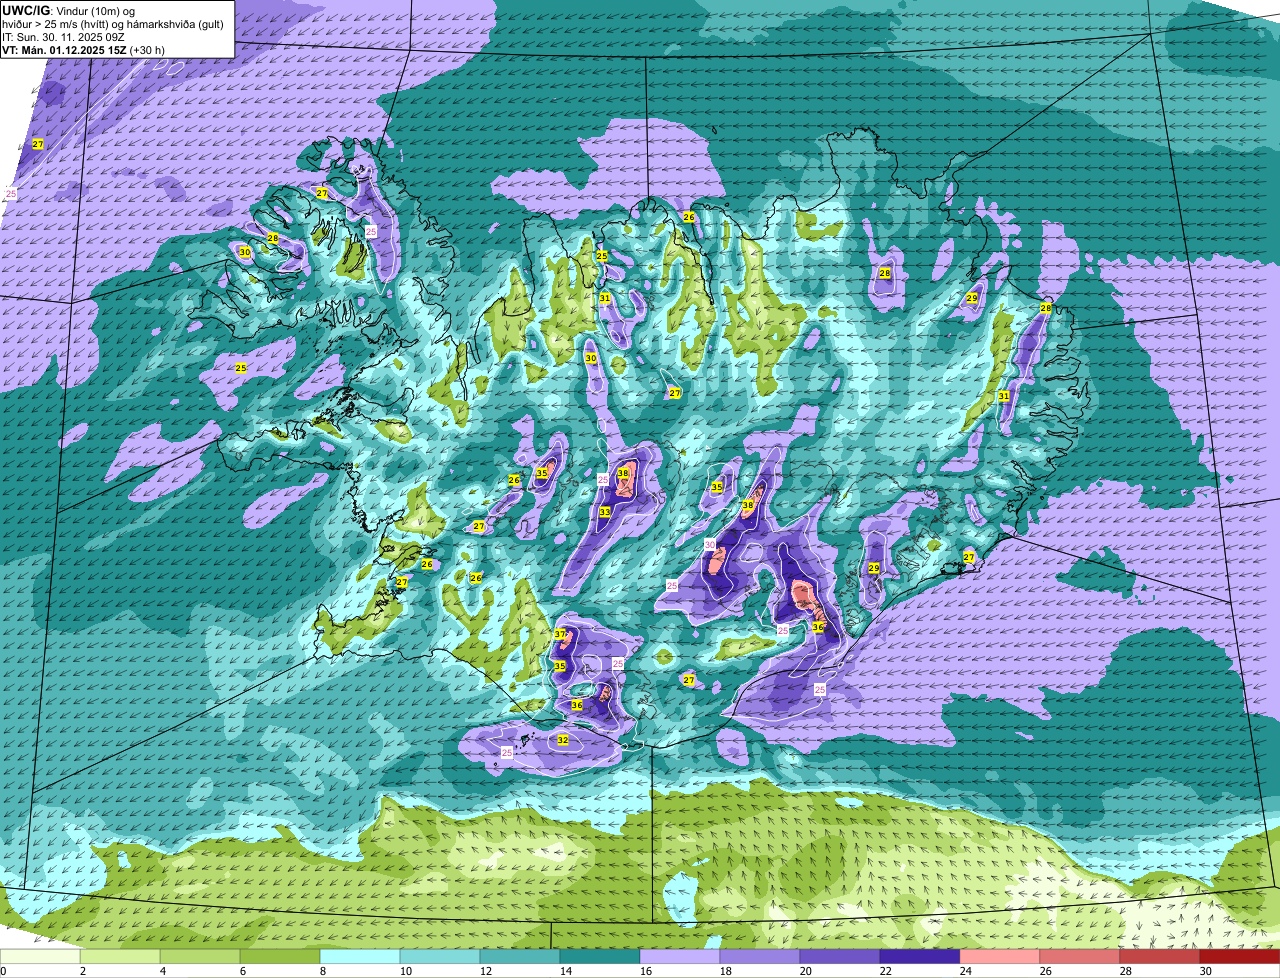The image size is (1280, 978).
Task: Click the '16' tick label on legend scale
Action: tap(645, 971)
